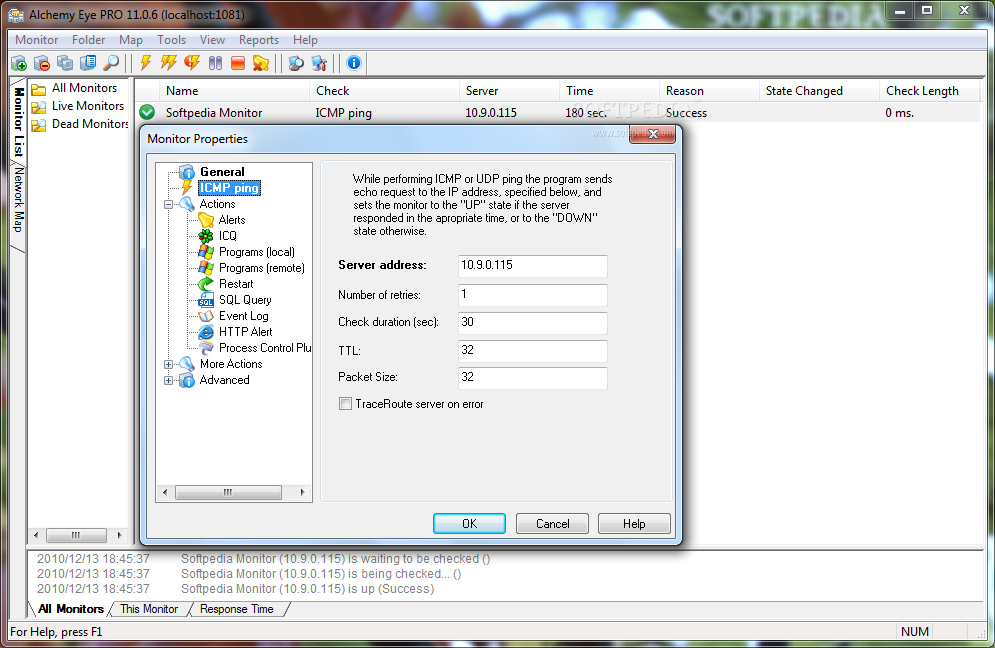Click the Check duration field
The image size is (995, 648).
pos(532,322)
